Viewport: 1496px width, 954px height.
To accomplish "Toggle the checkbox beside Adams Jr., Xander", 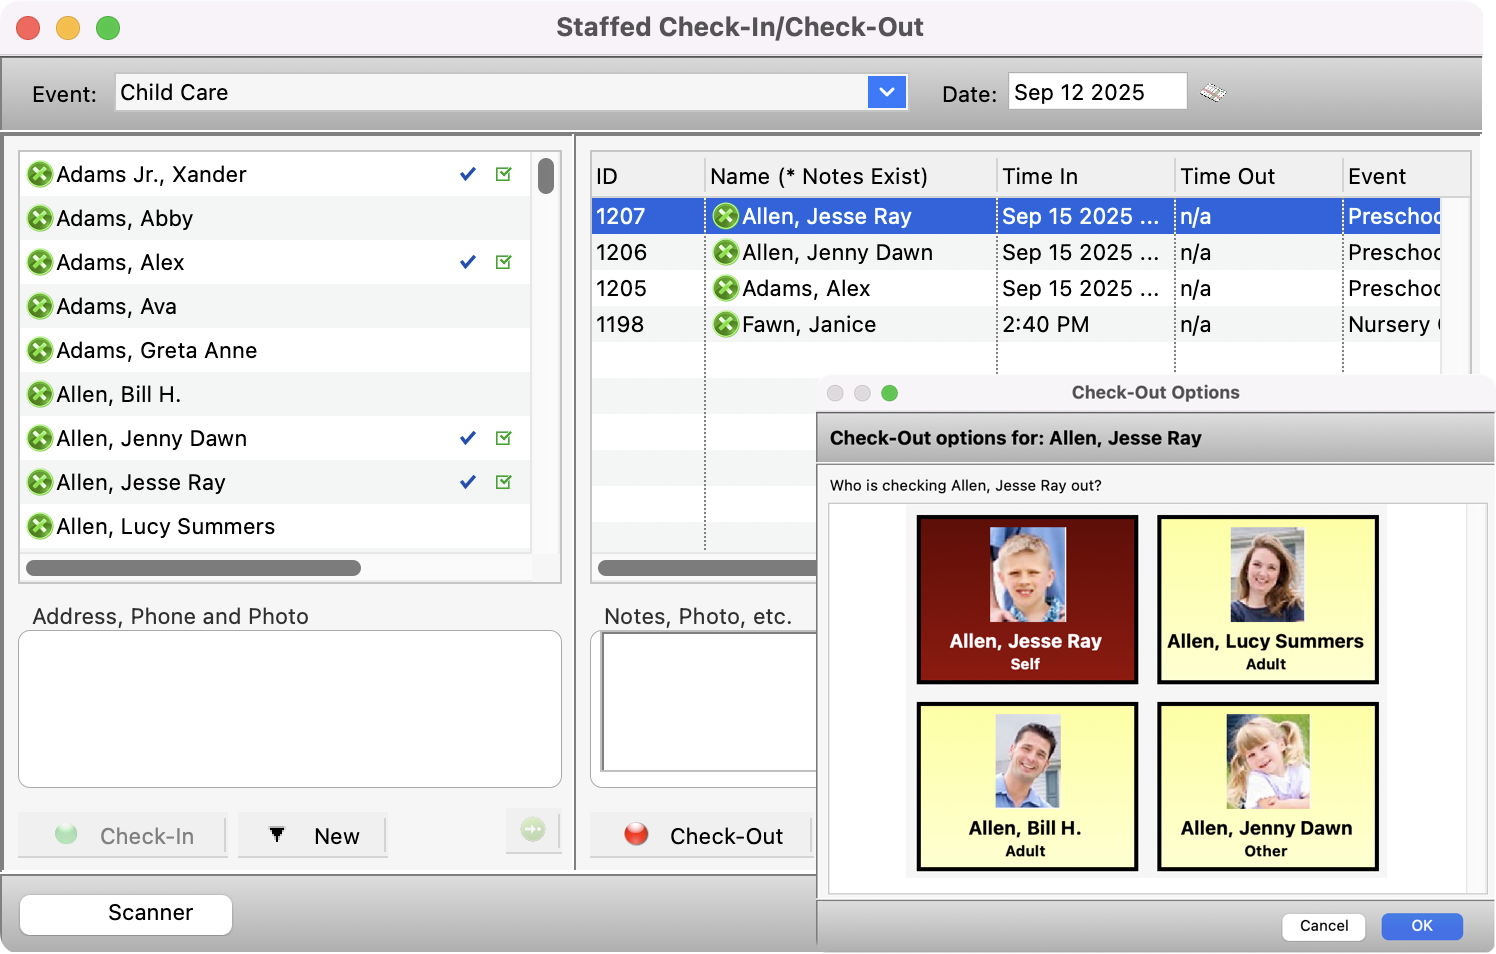I will [503, 173].
